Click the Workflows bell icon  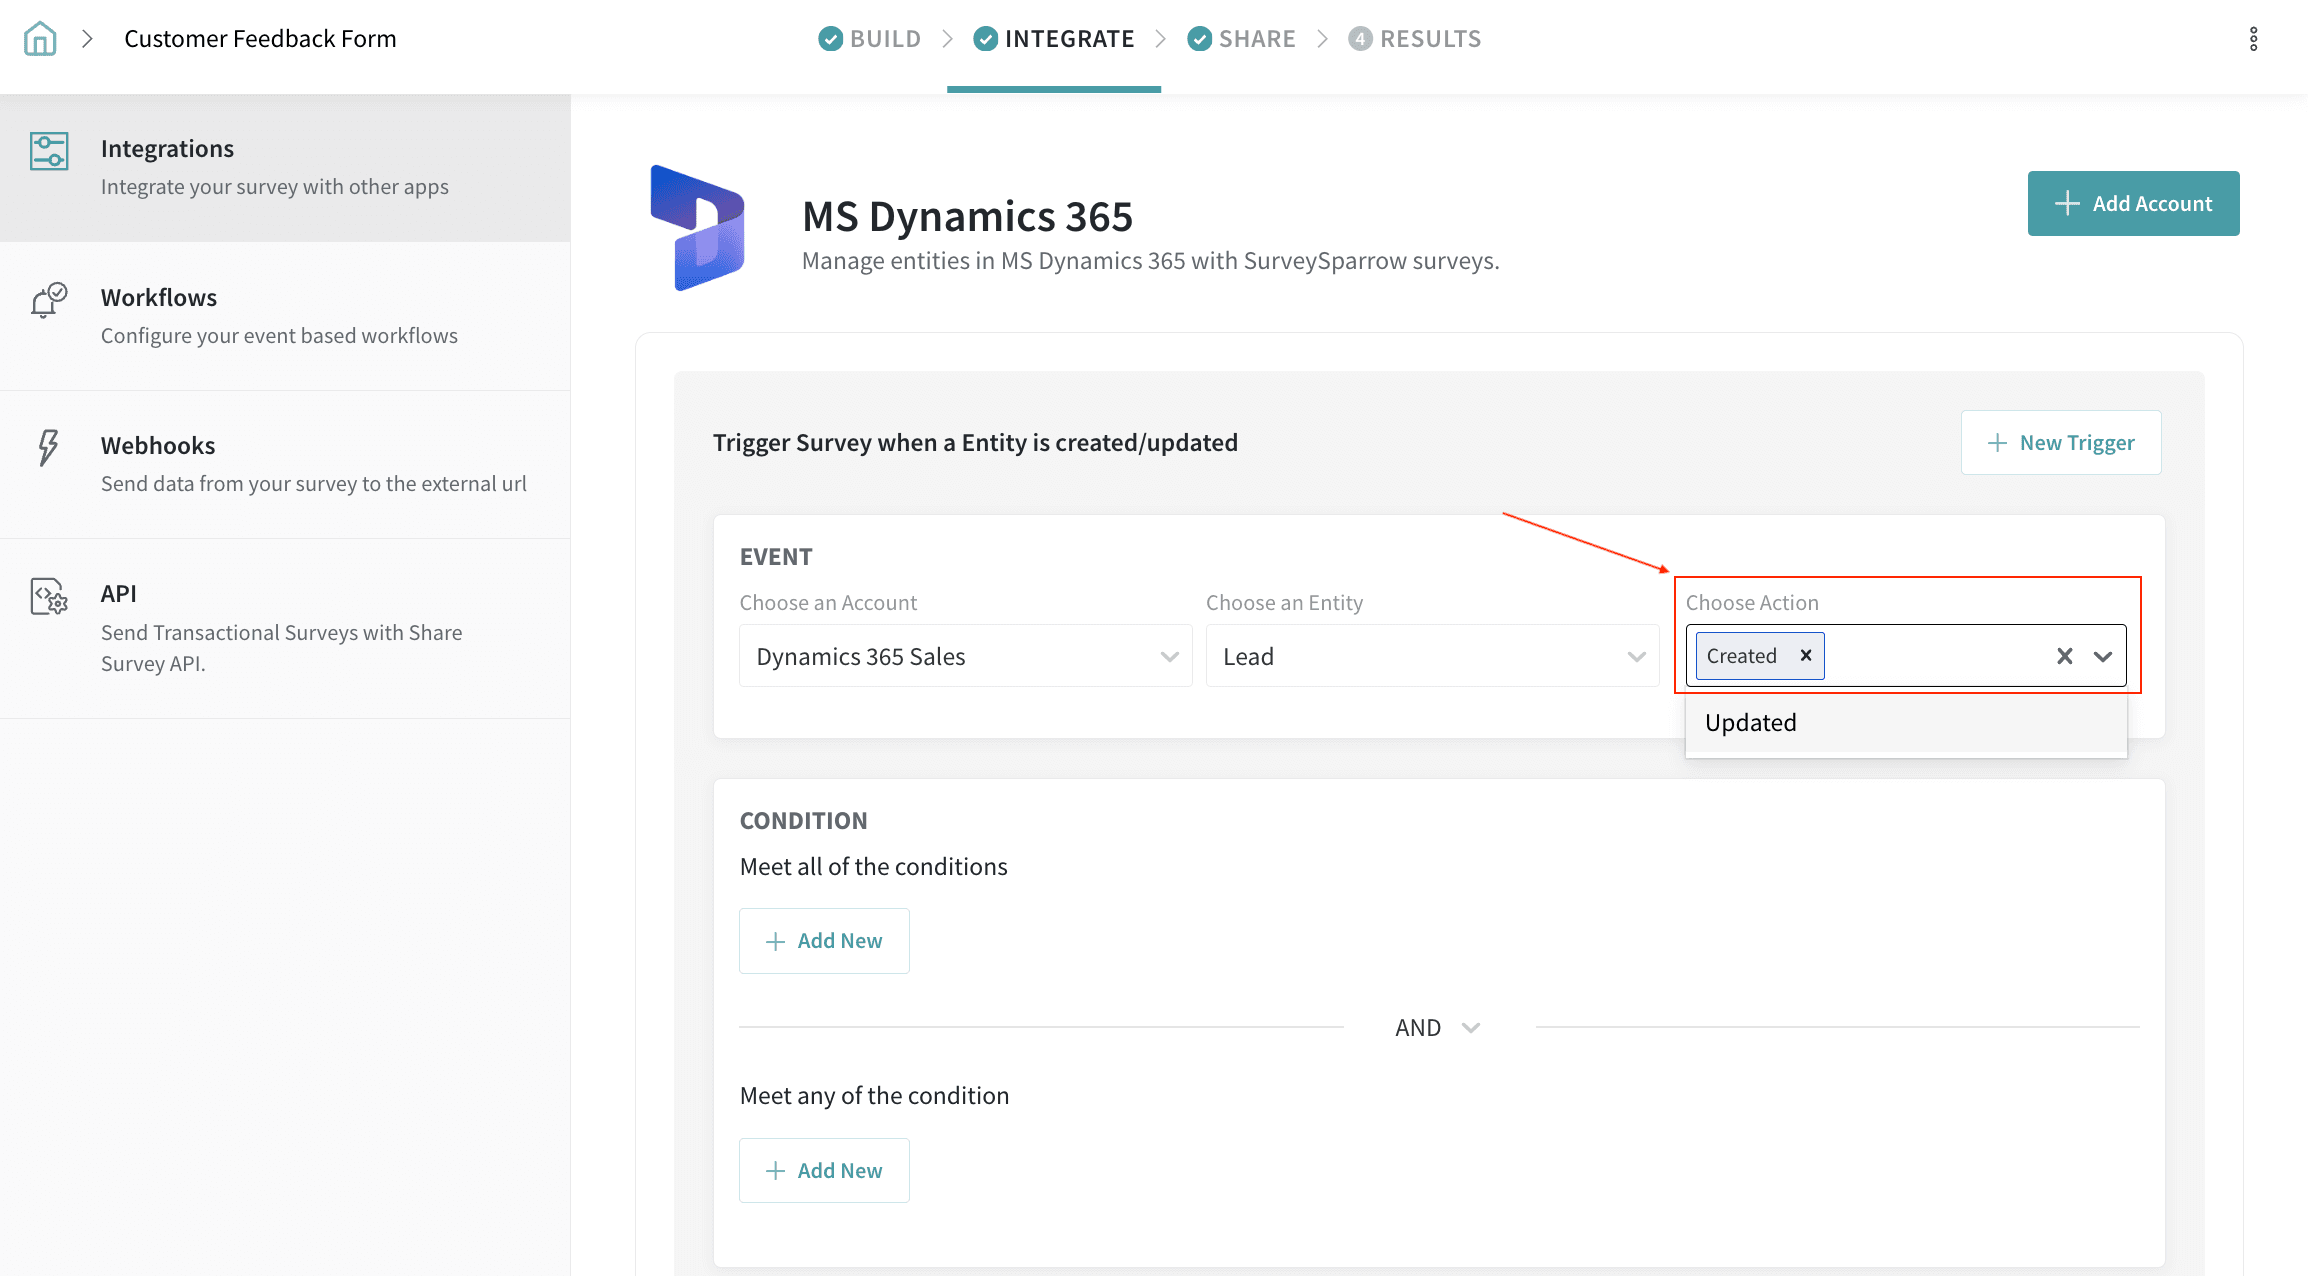(x=48, y=299)
